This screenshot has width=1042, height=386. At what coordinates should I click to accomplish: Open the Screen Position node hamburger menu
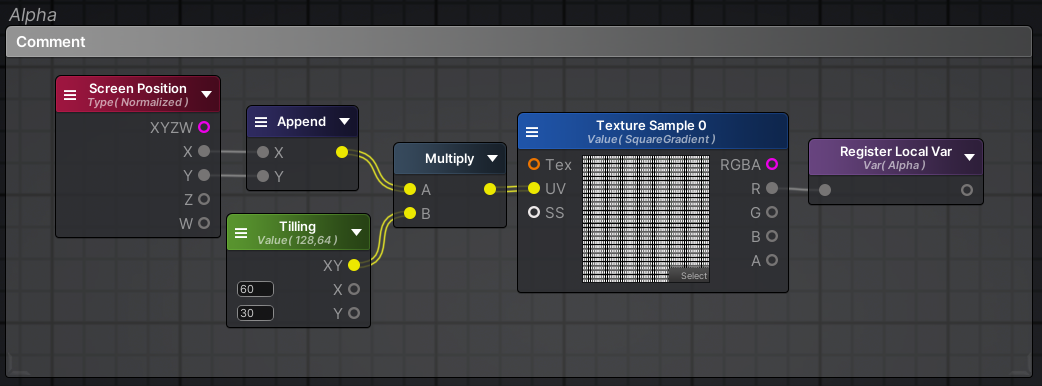click(70, 94)
